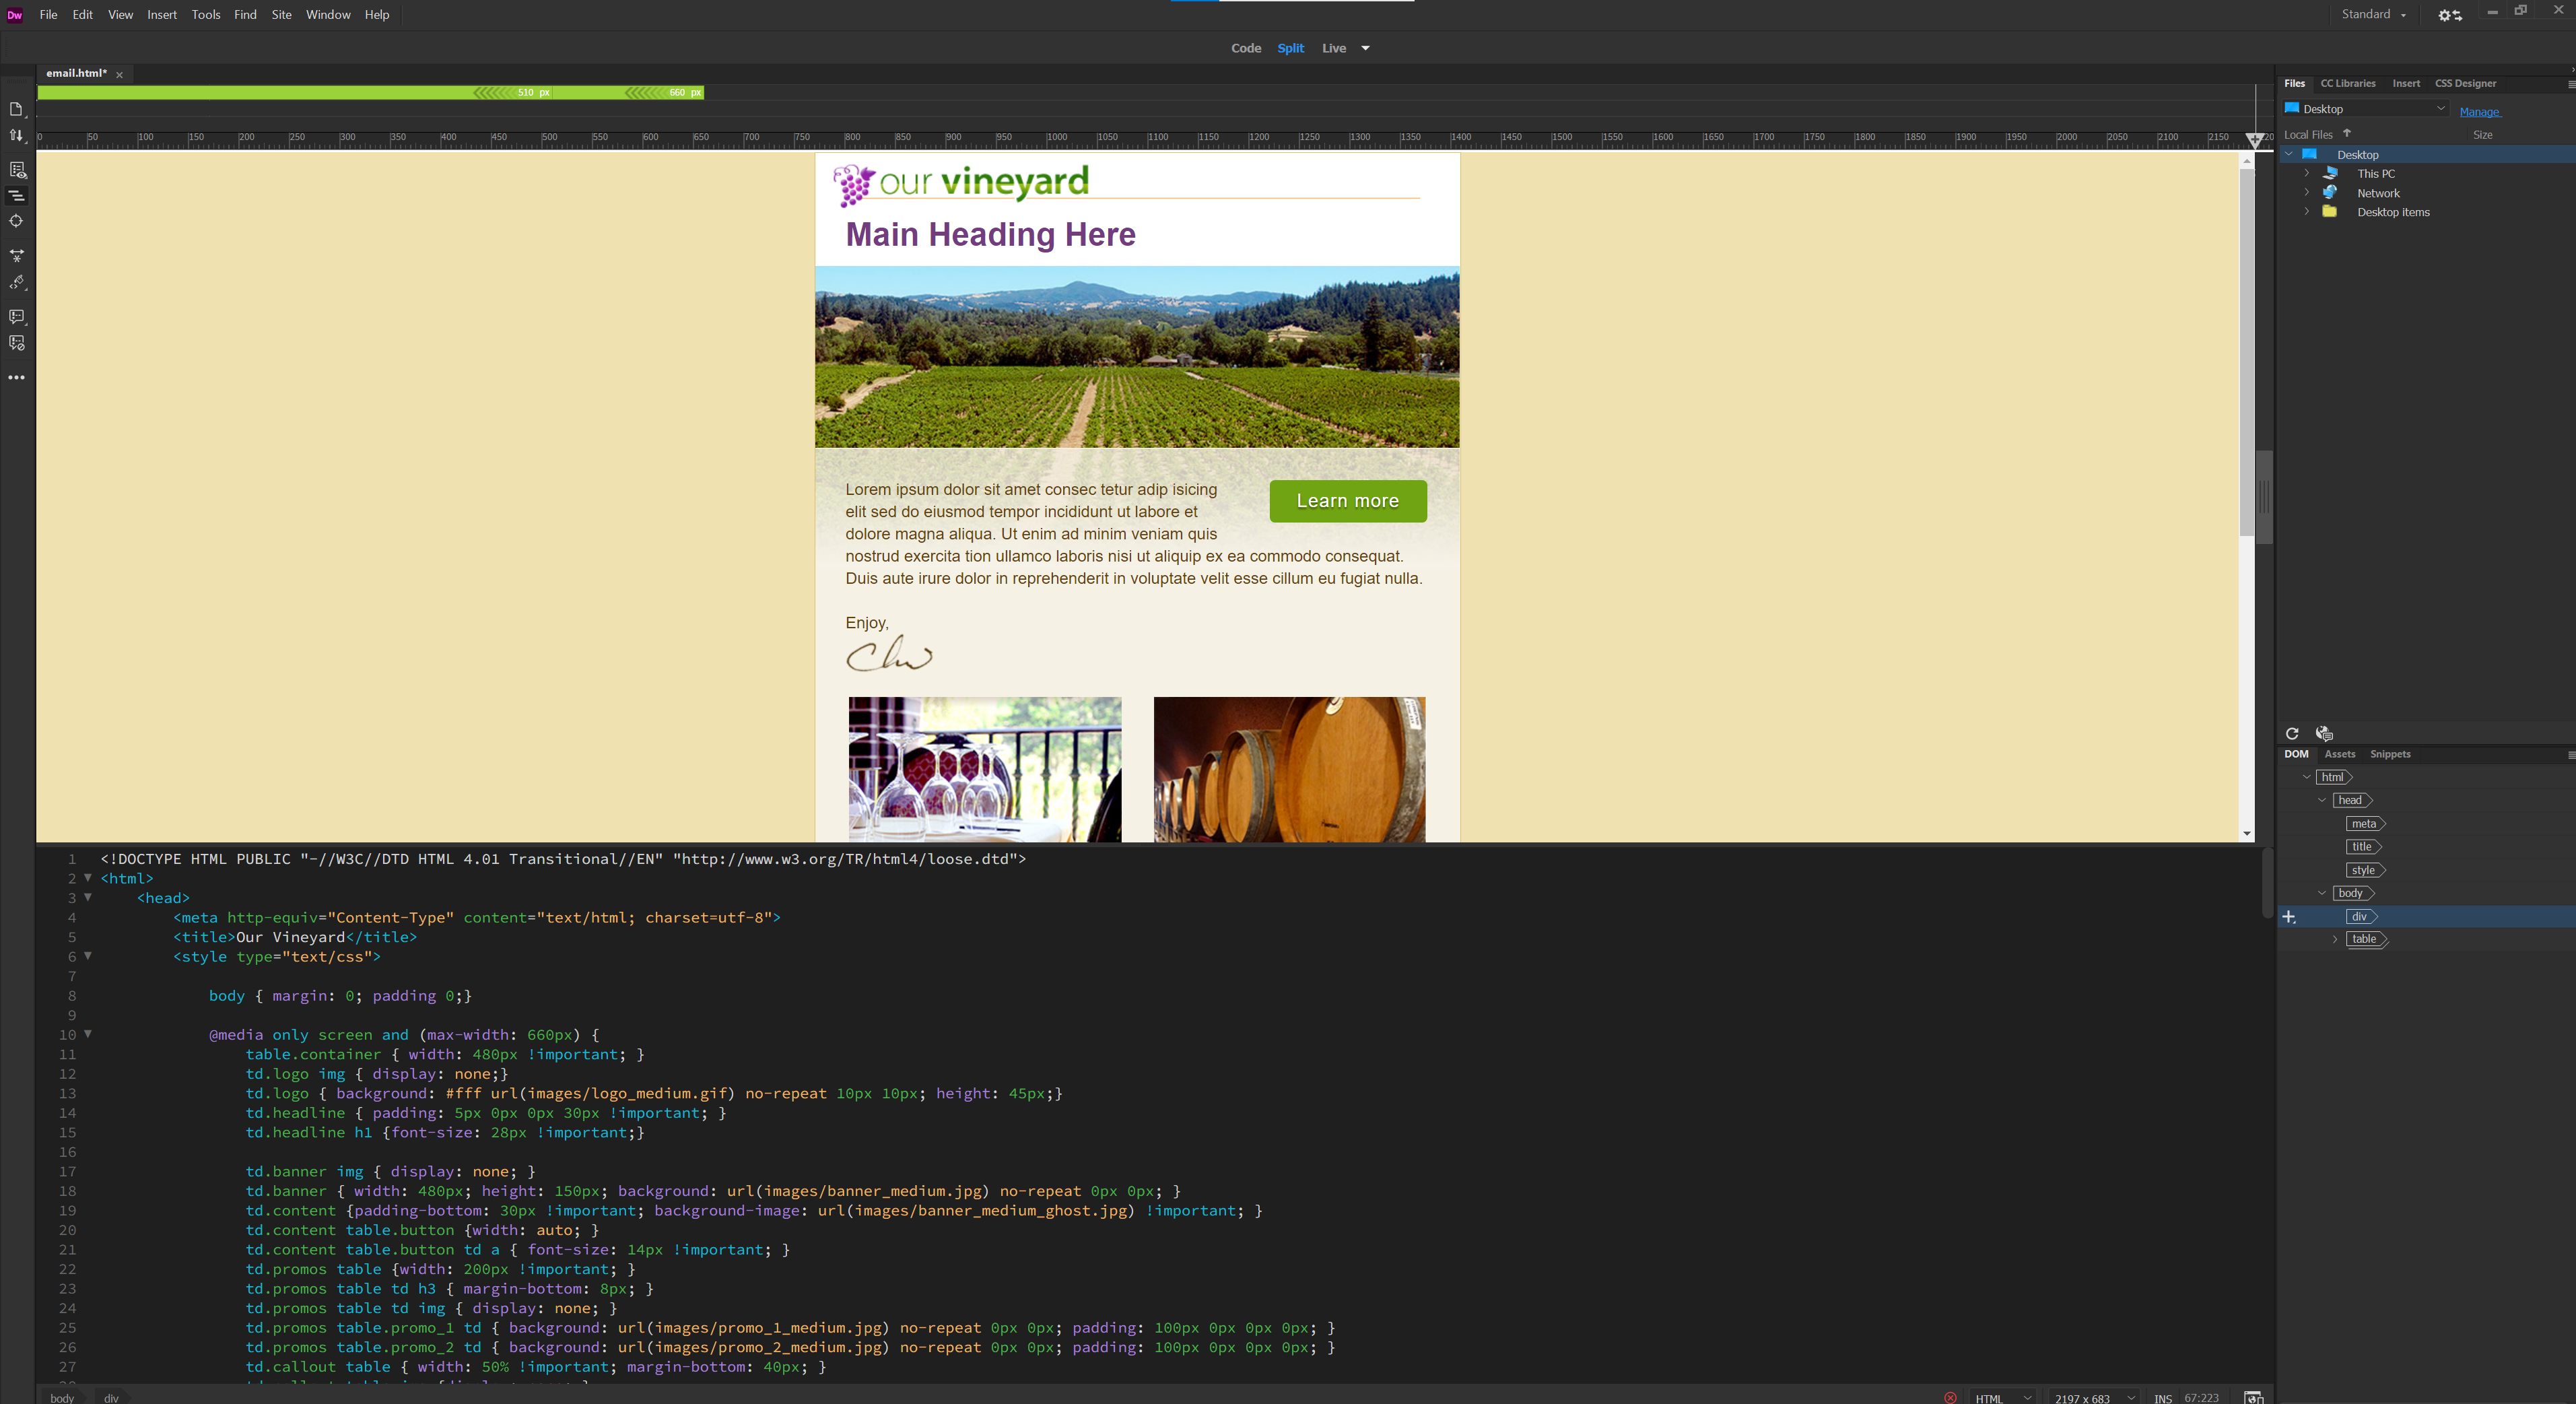Click red error status icon

(x=1950, y=1397)
